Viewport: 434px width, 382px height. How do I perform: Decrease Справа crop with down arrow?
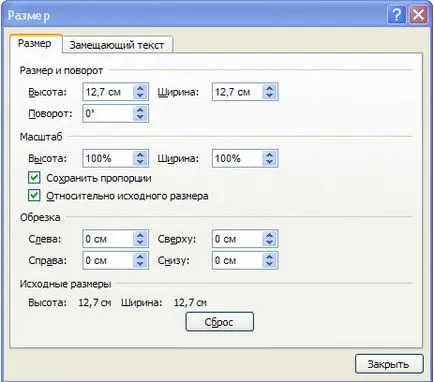(x=140, y=264)
